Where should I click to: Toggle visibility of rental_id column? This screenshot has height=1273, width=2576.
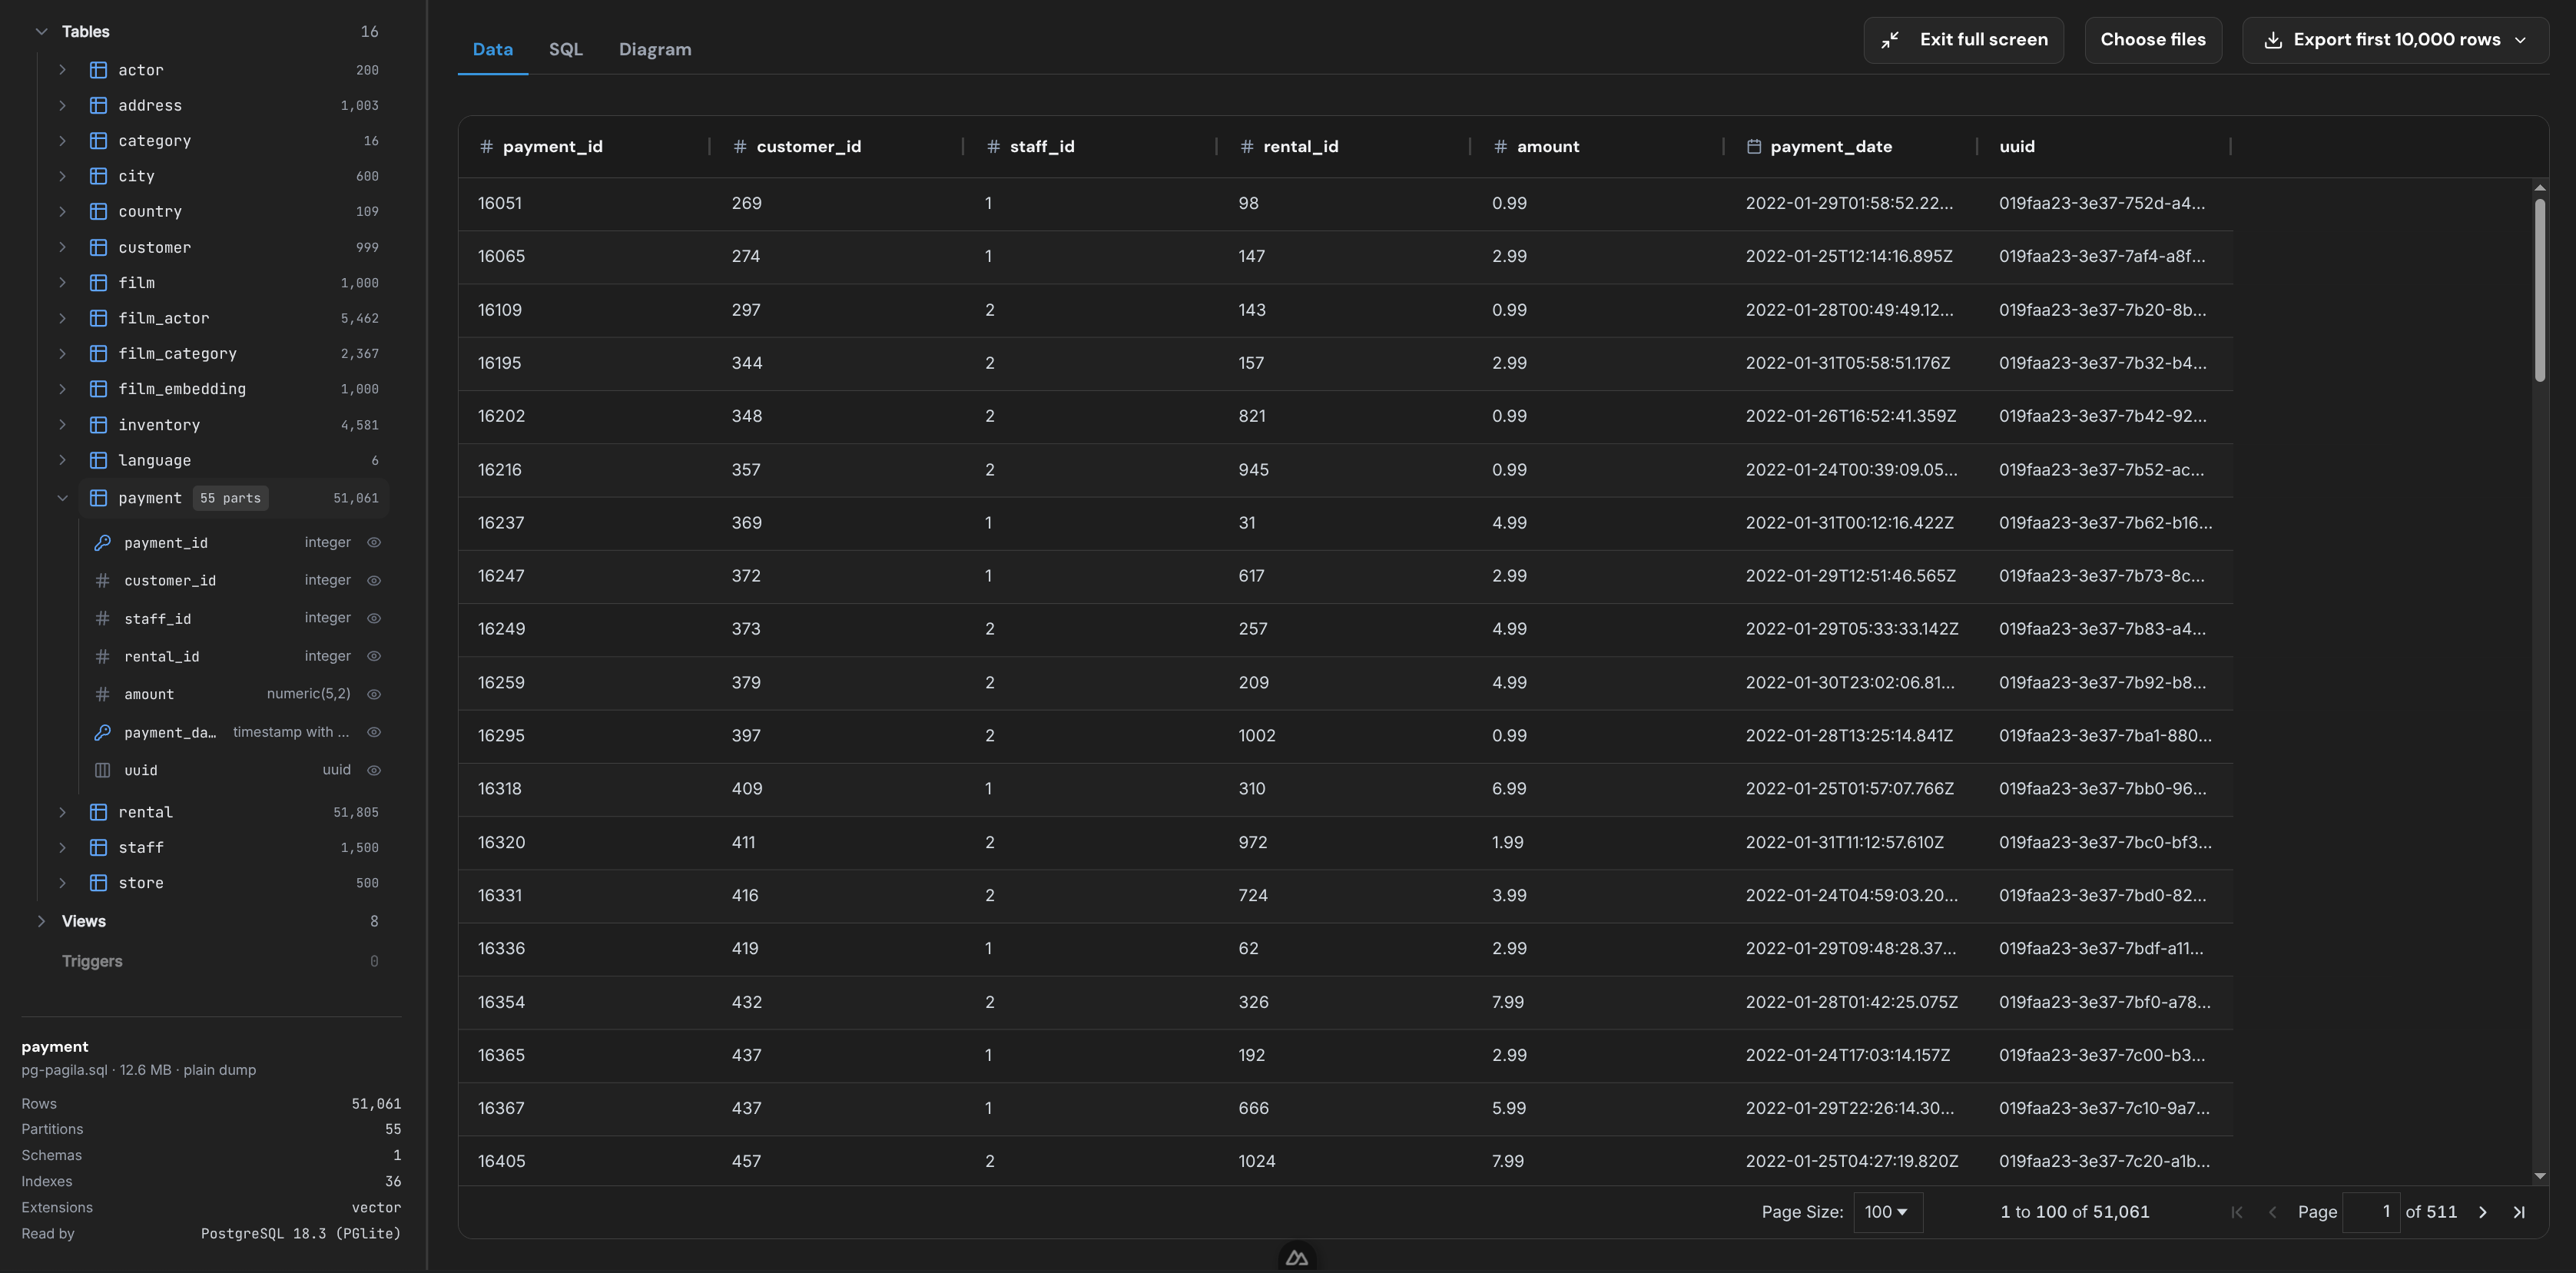pyautogui.click(x=374, y=656)
